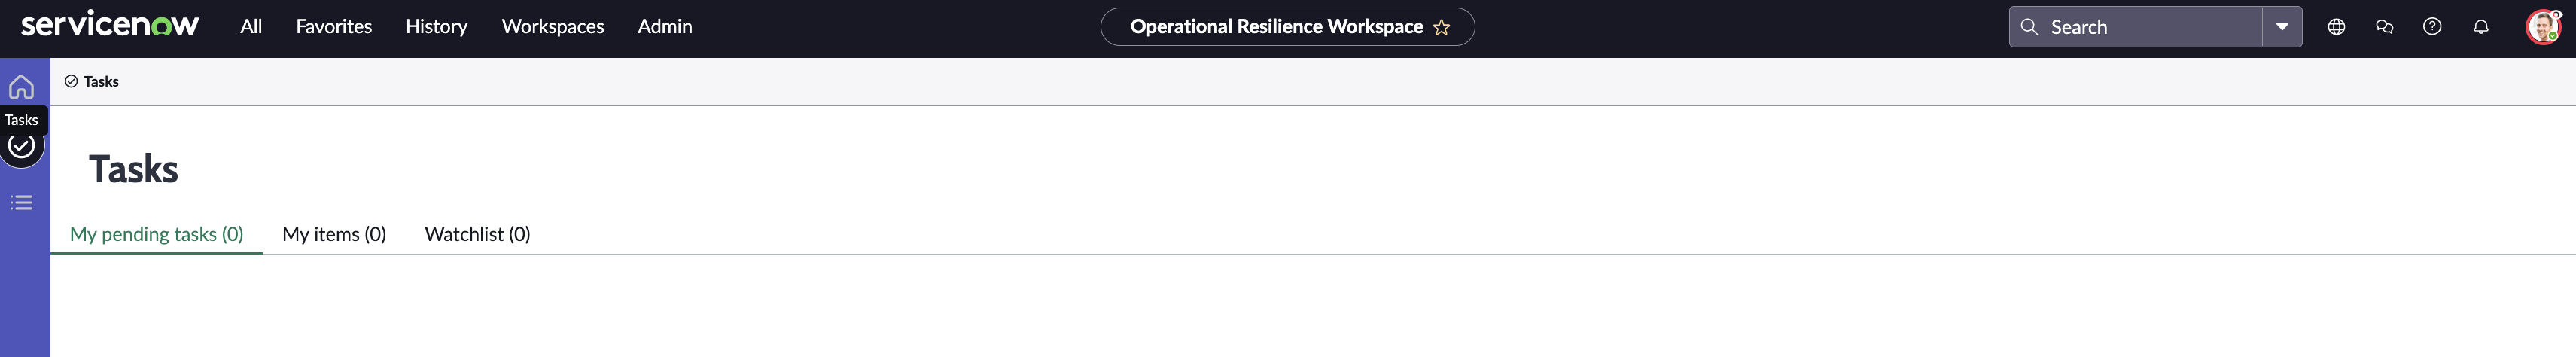
Task: Open the History menu
Action: point(436,27)
